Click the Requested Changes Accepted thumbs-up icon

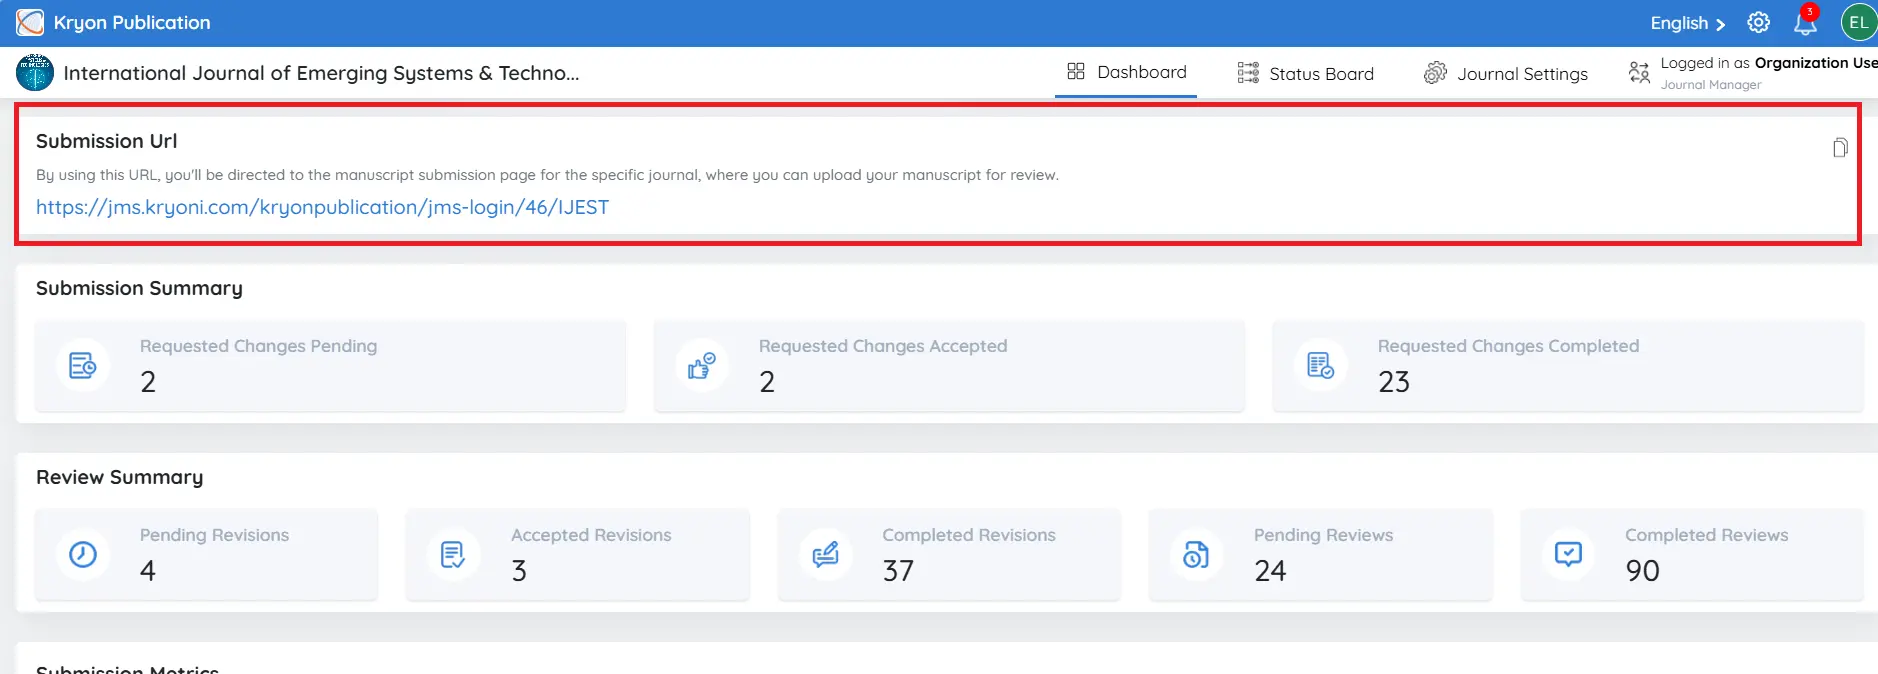[702, 366]
